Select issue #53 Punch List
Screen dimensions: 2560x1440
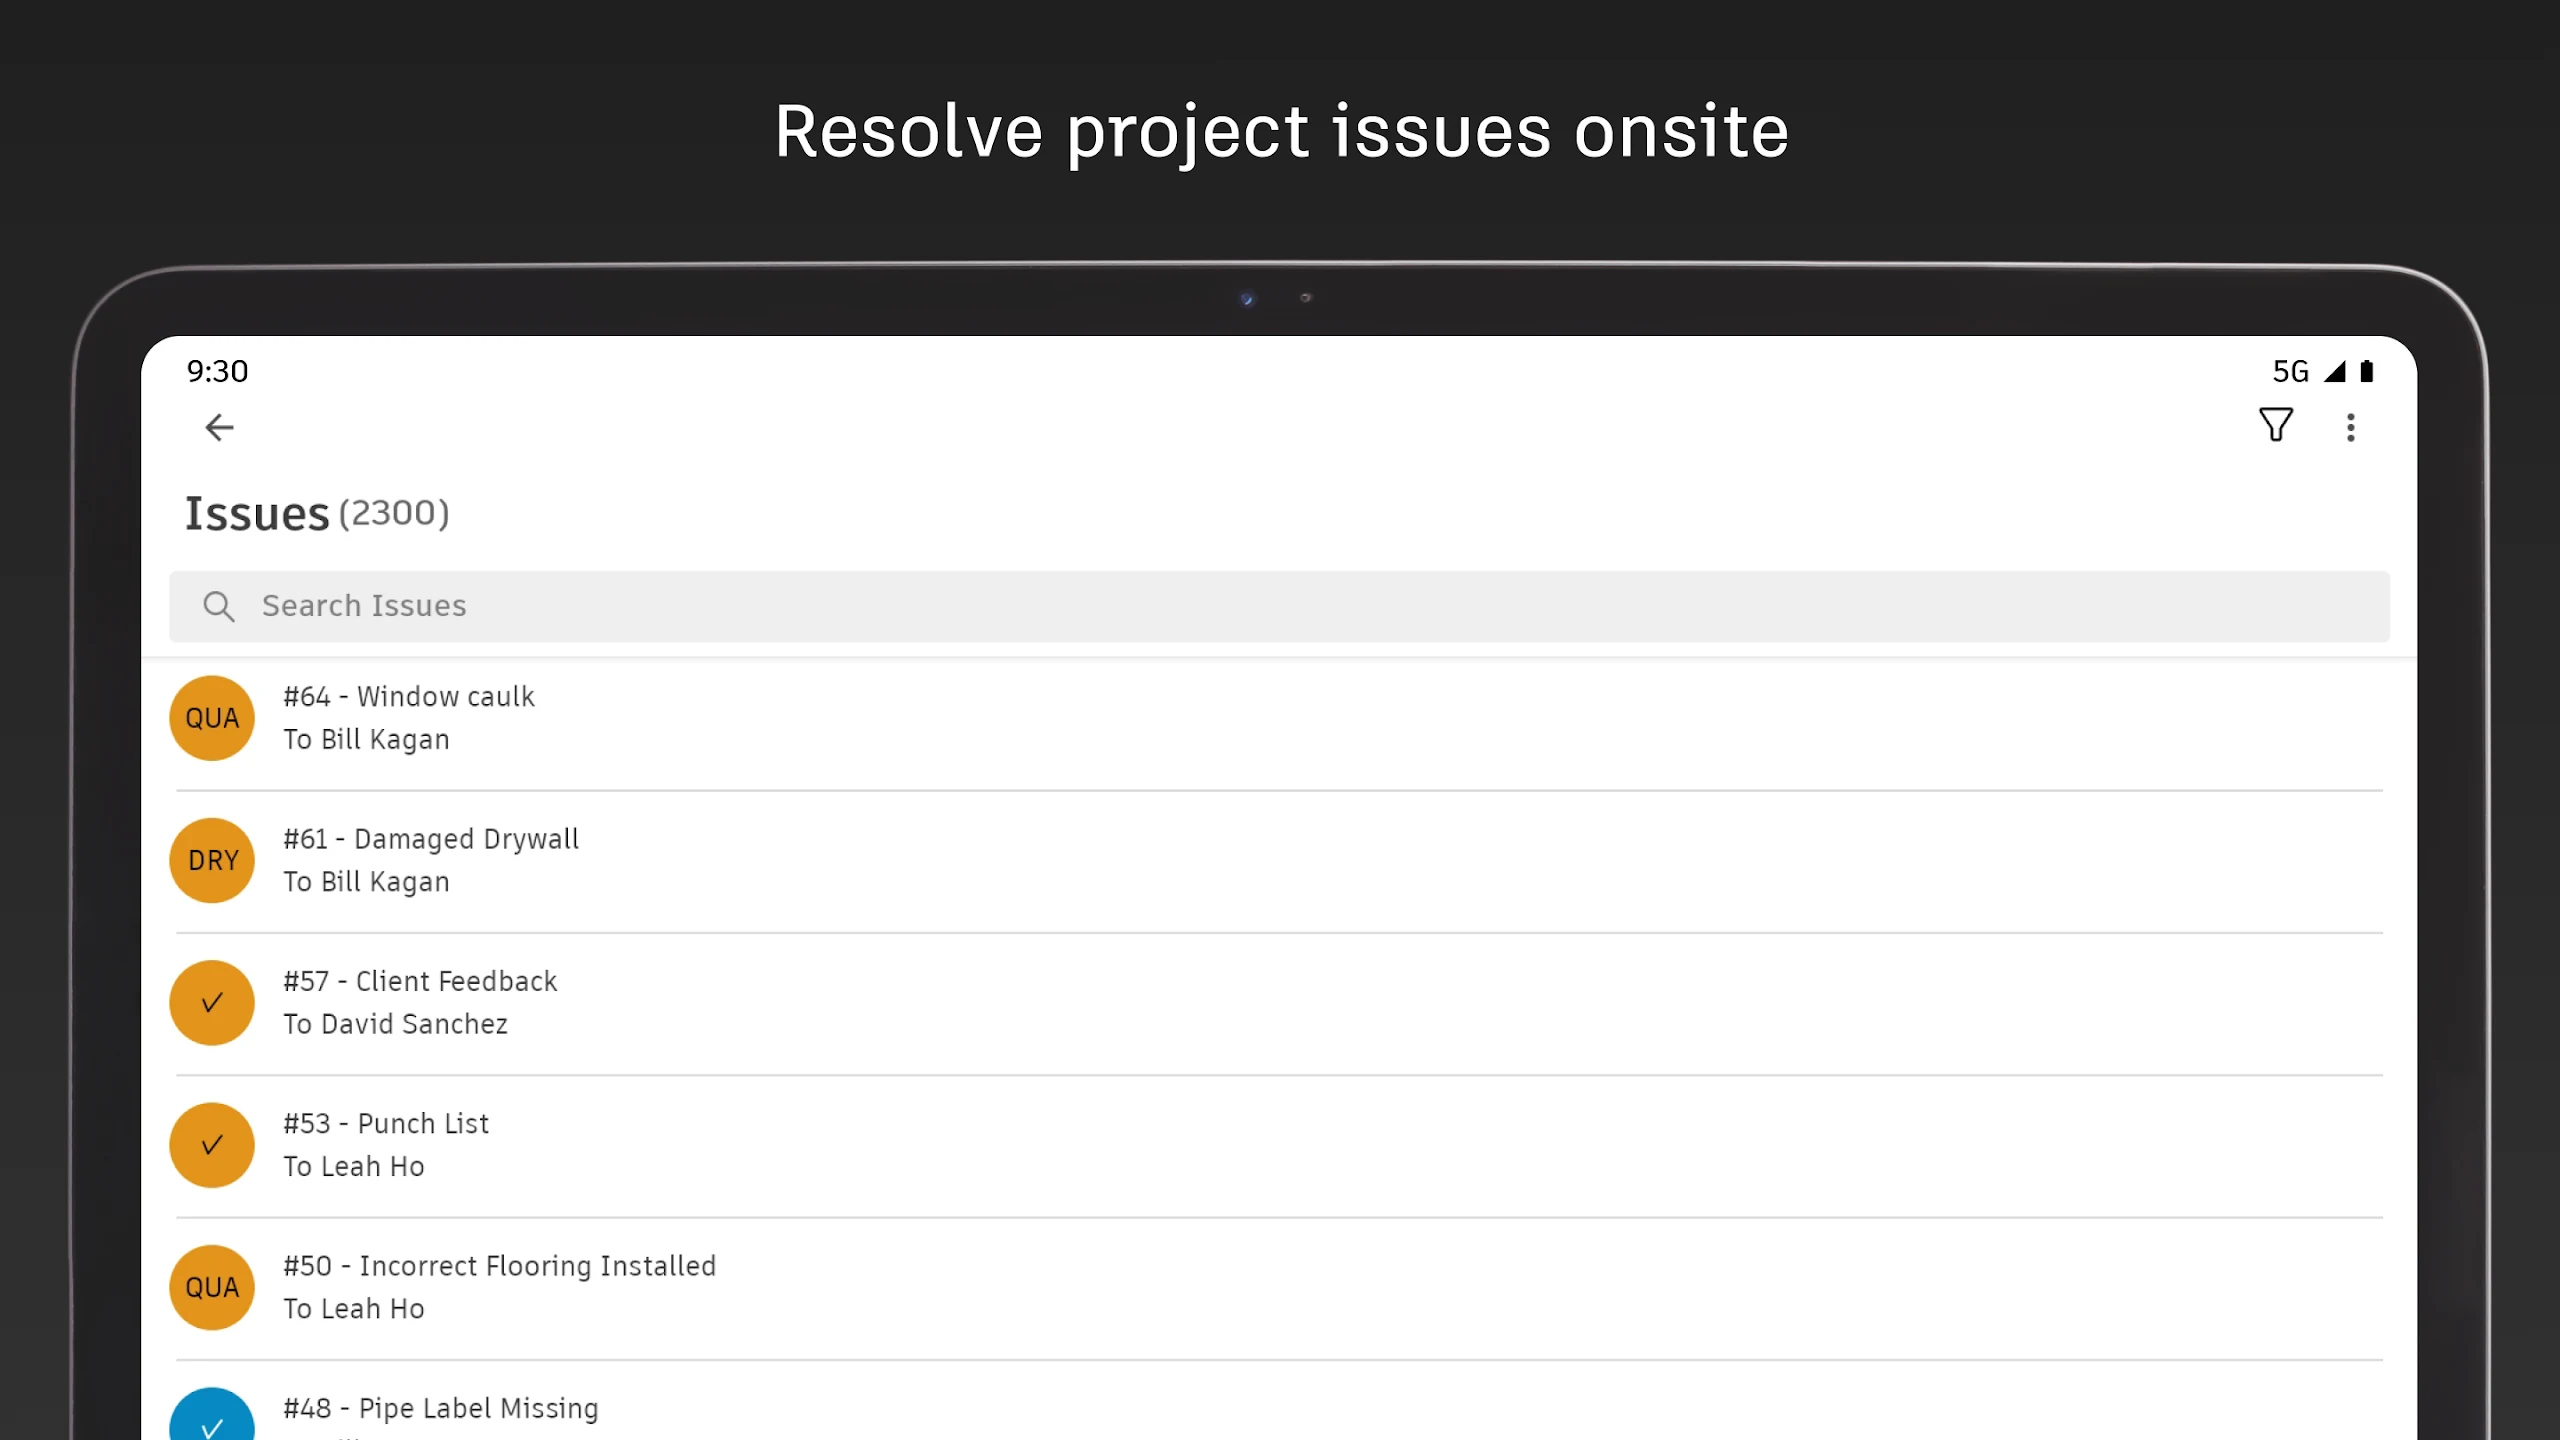click(386, 1124)
